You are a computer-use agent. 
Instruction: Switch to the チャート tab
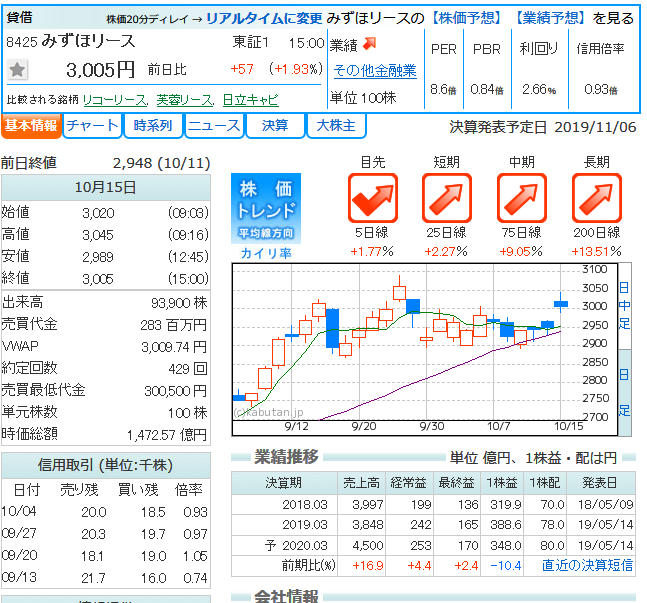(91, 126)
